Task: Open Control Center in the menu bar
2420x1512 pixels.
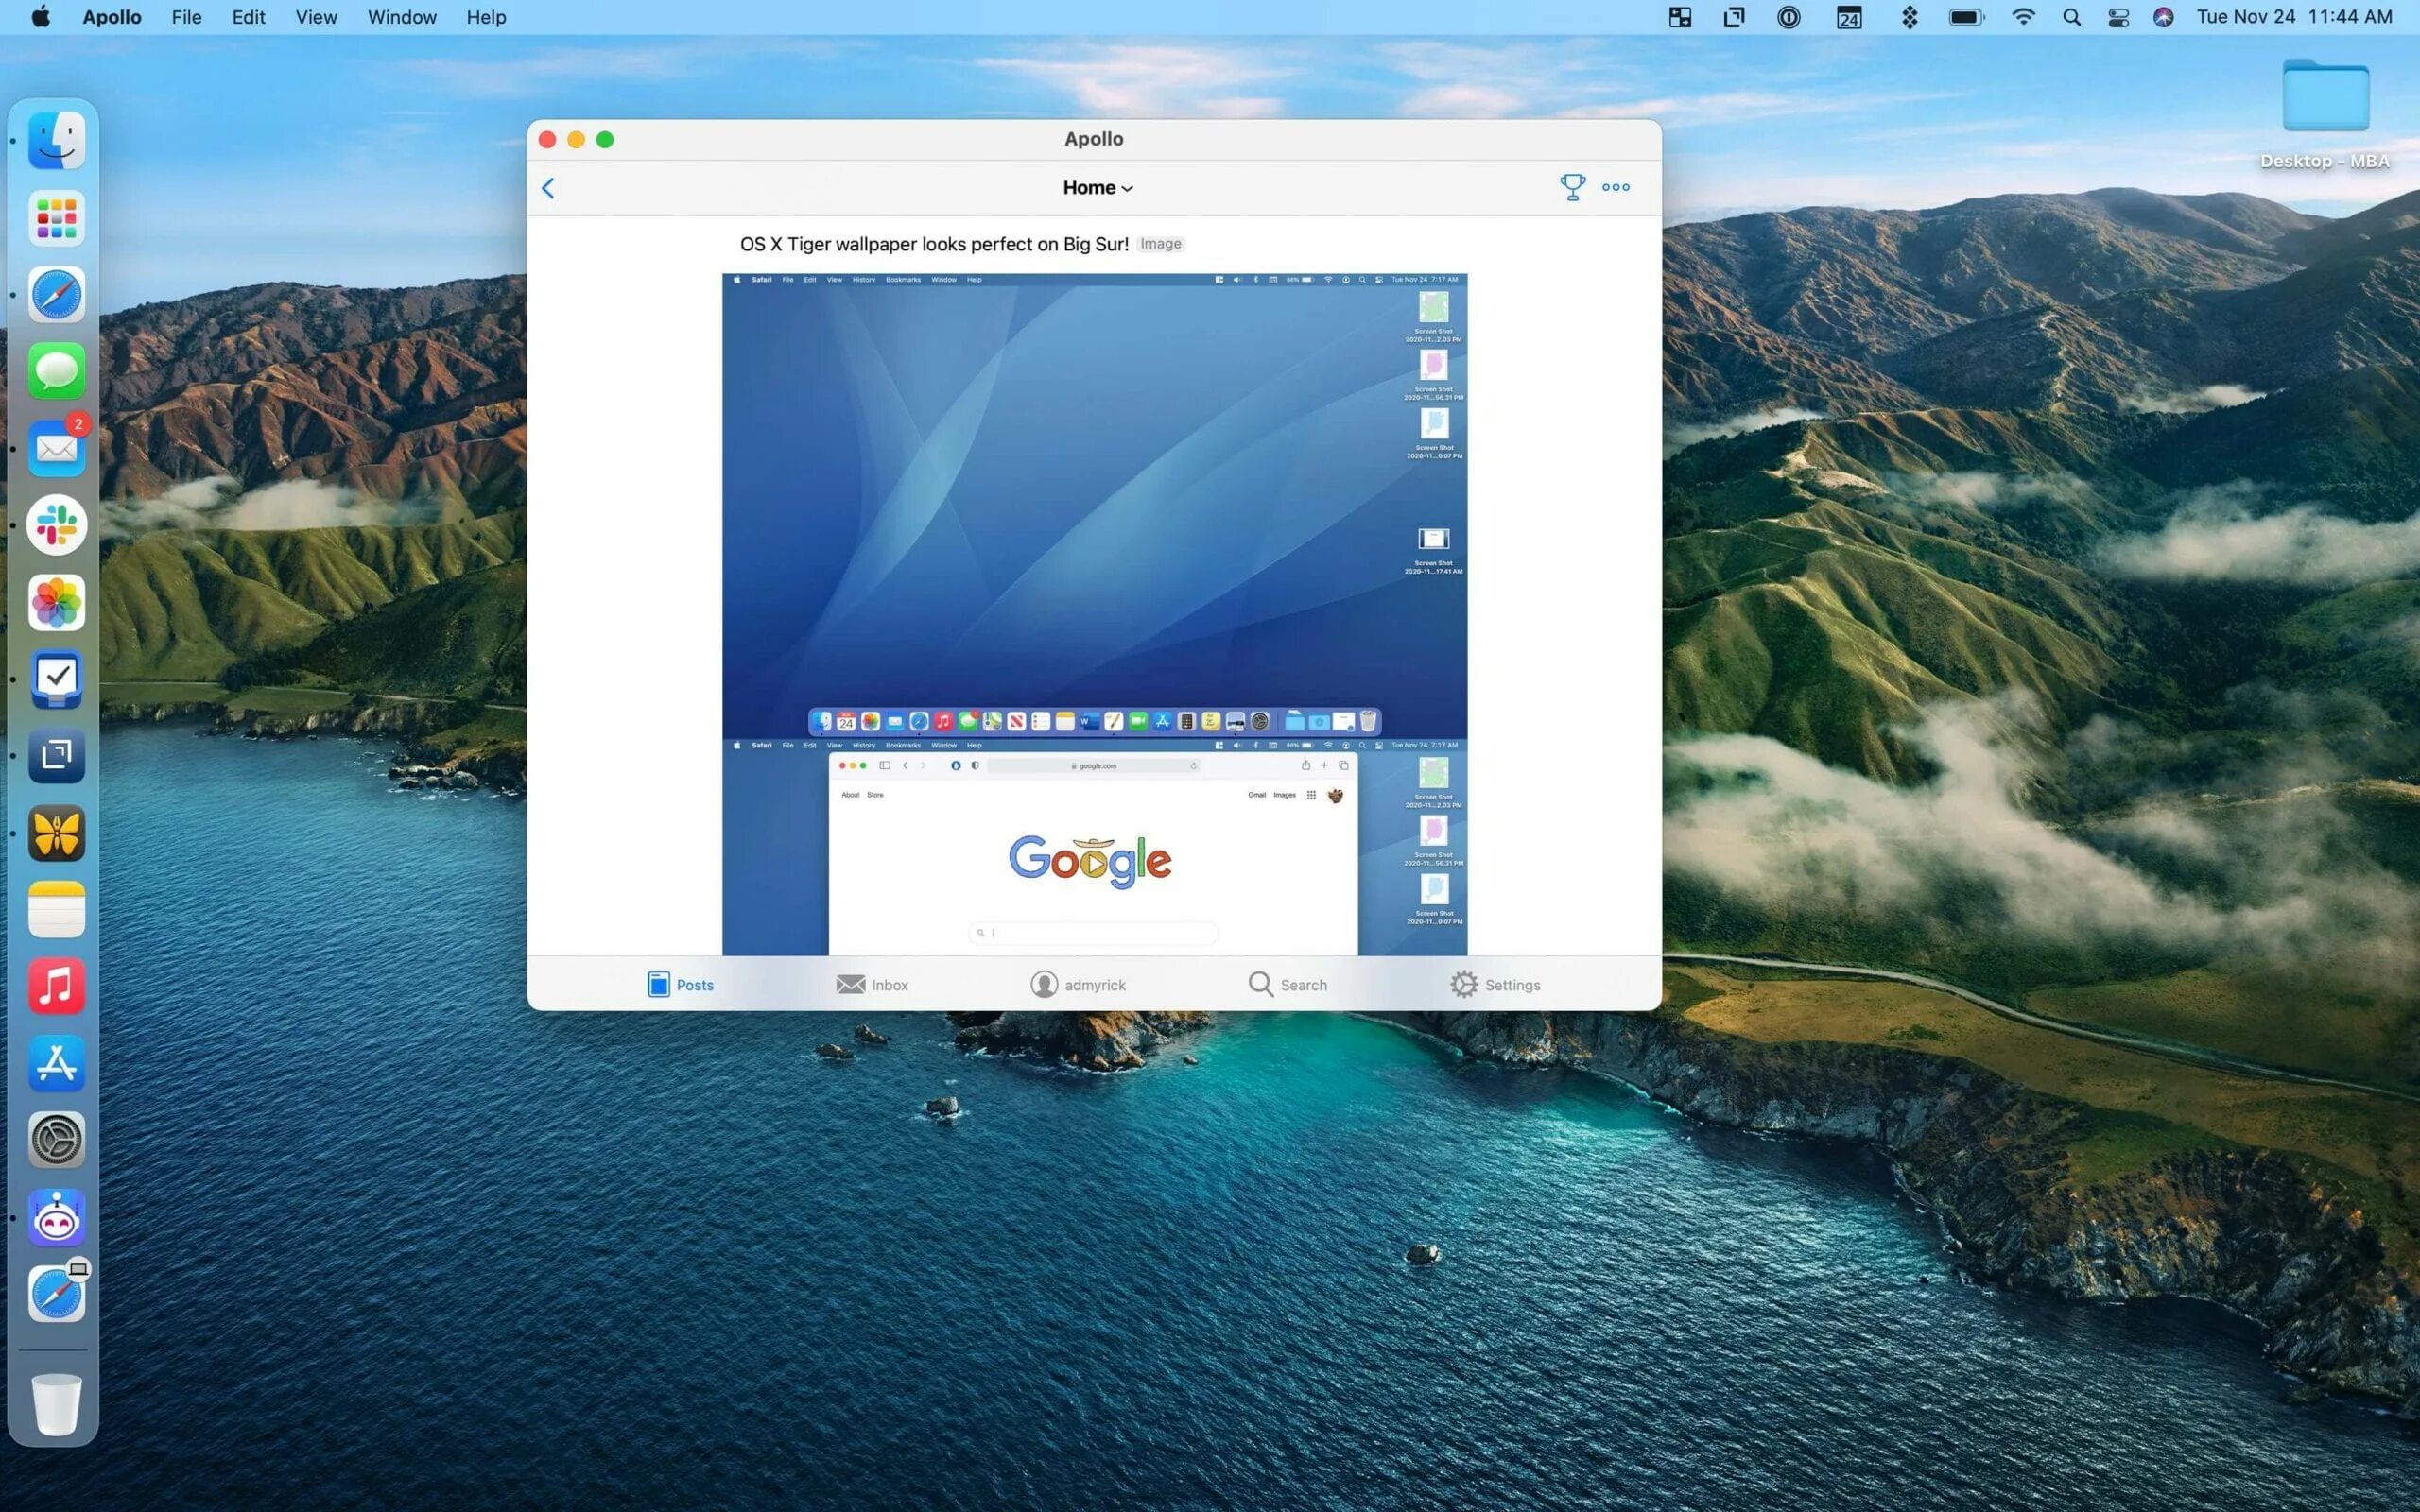Action: (x=2118, y=17)
